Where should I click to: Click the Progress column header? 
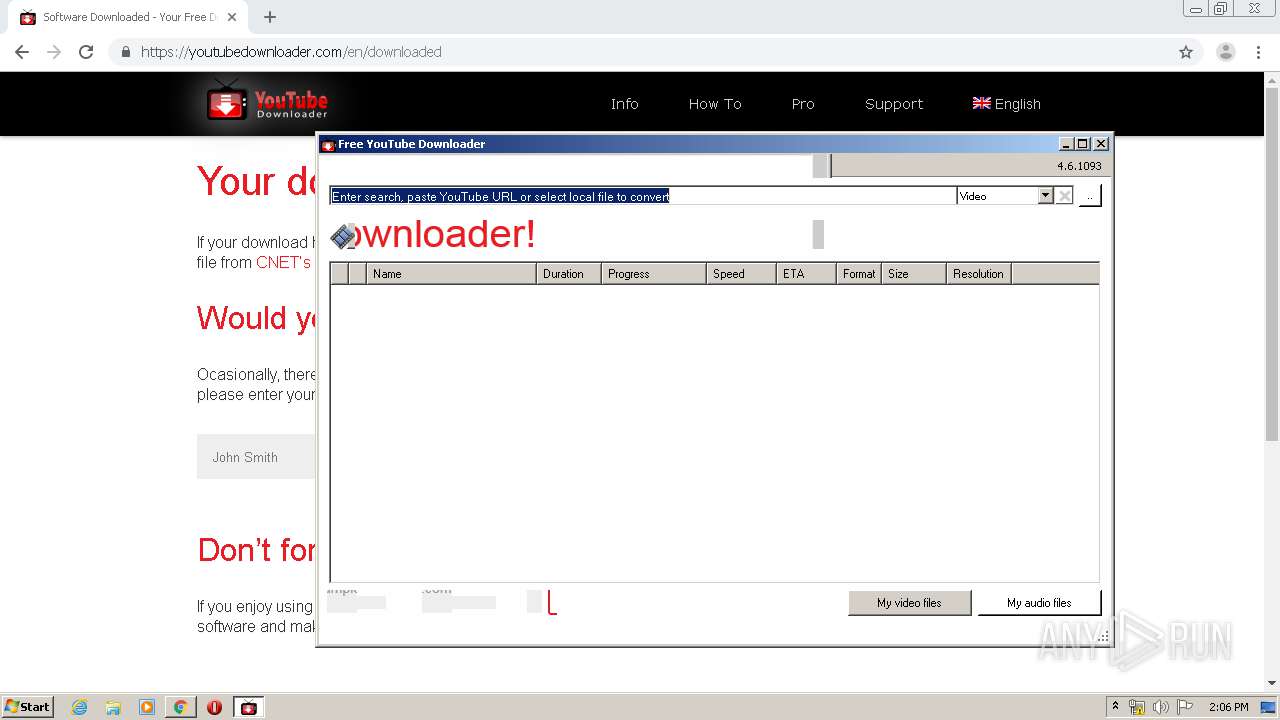click(x=653, y=273)
